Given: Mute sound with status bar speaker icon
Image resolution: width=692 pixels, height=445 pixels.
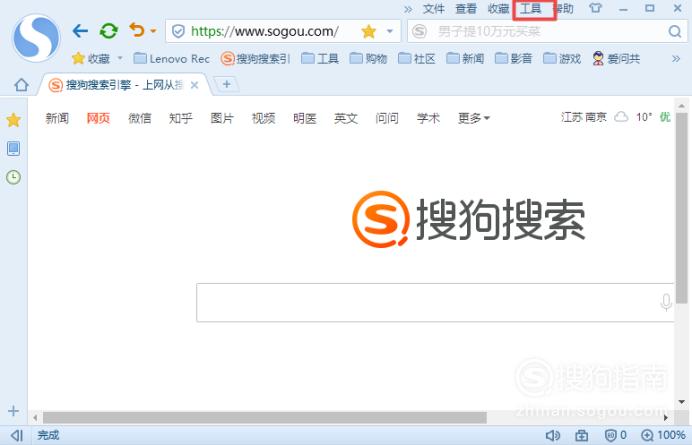Looking at the screenshot, I should coord(553,435).
